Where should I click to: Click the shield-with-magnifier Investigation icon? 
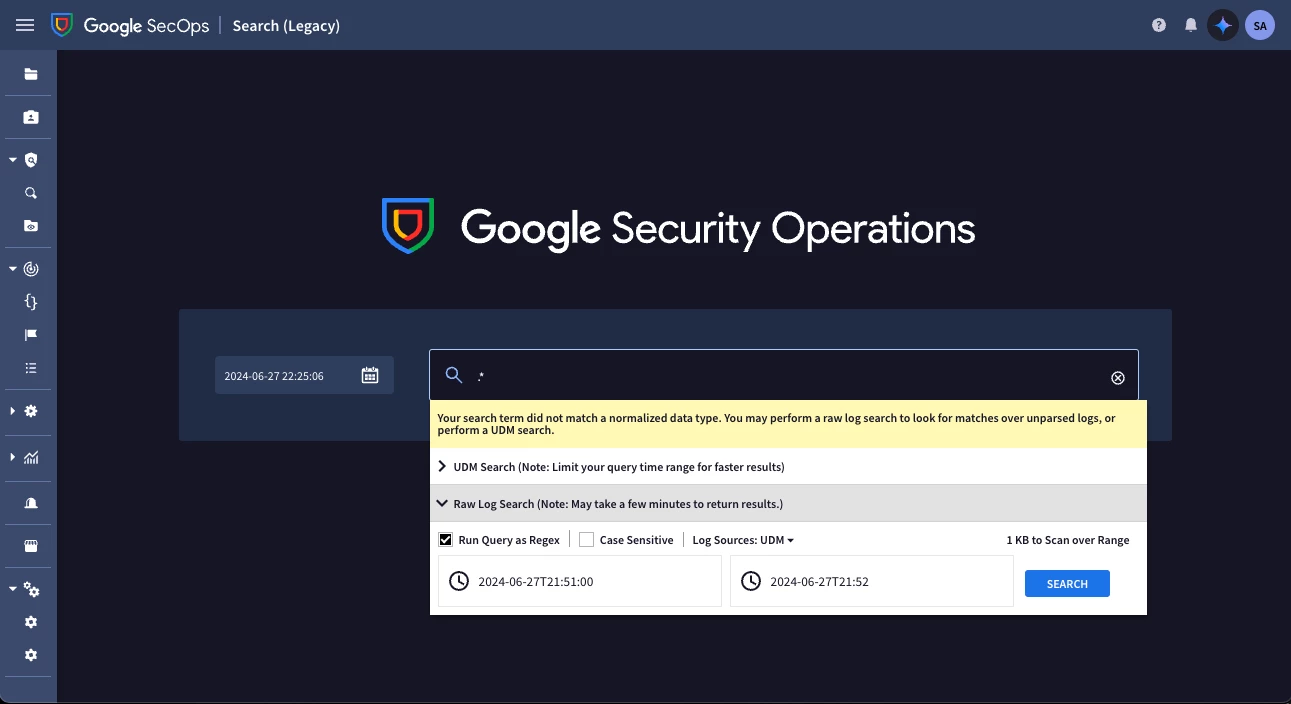coord(31,160)
